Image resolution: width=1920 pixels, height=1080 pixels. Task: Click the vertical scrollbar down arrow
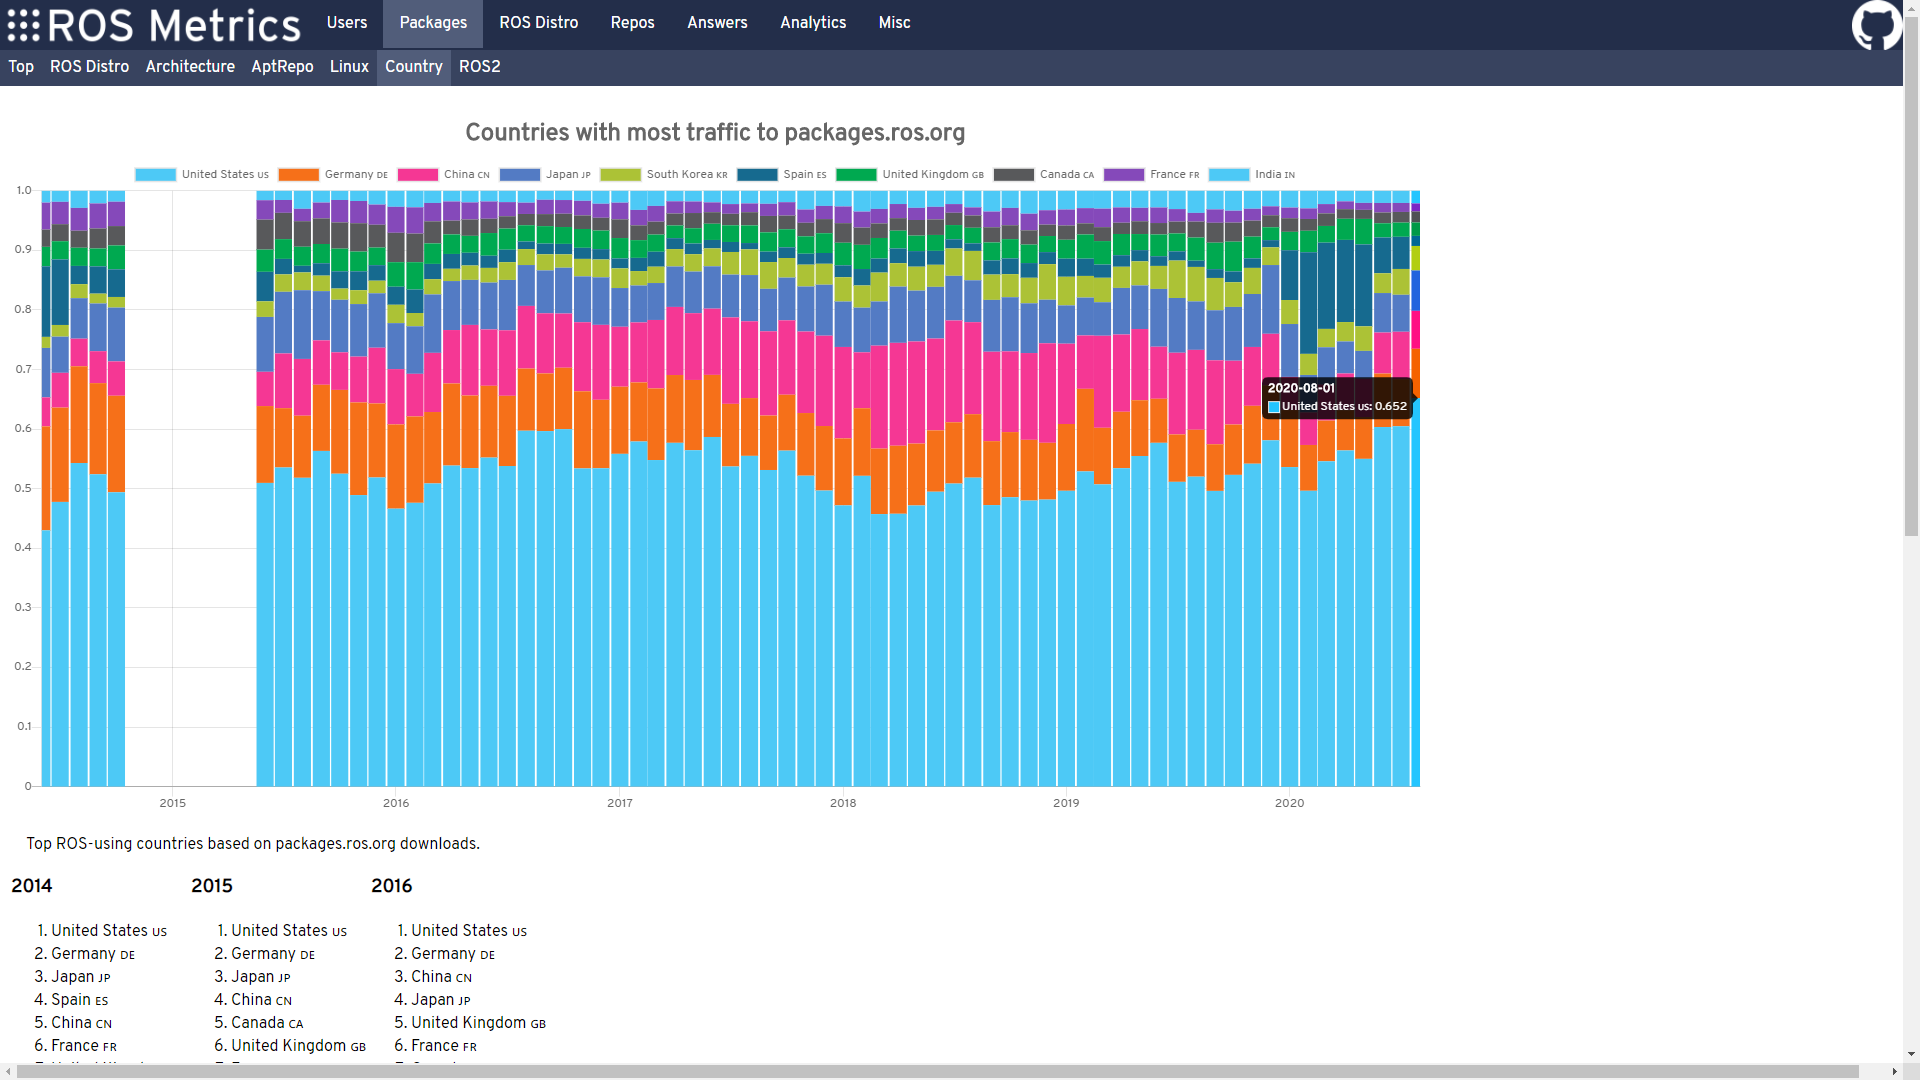coord(1911,1054)
